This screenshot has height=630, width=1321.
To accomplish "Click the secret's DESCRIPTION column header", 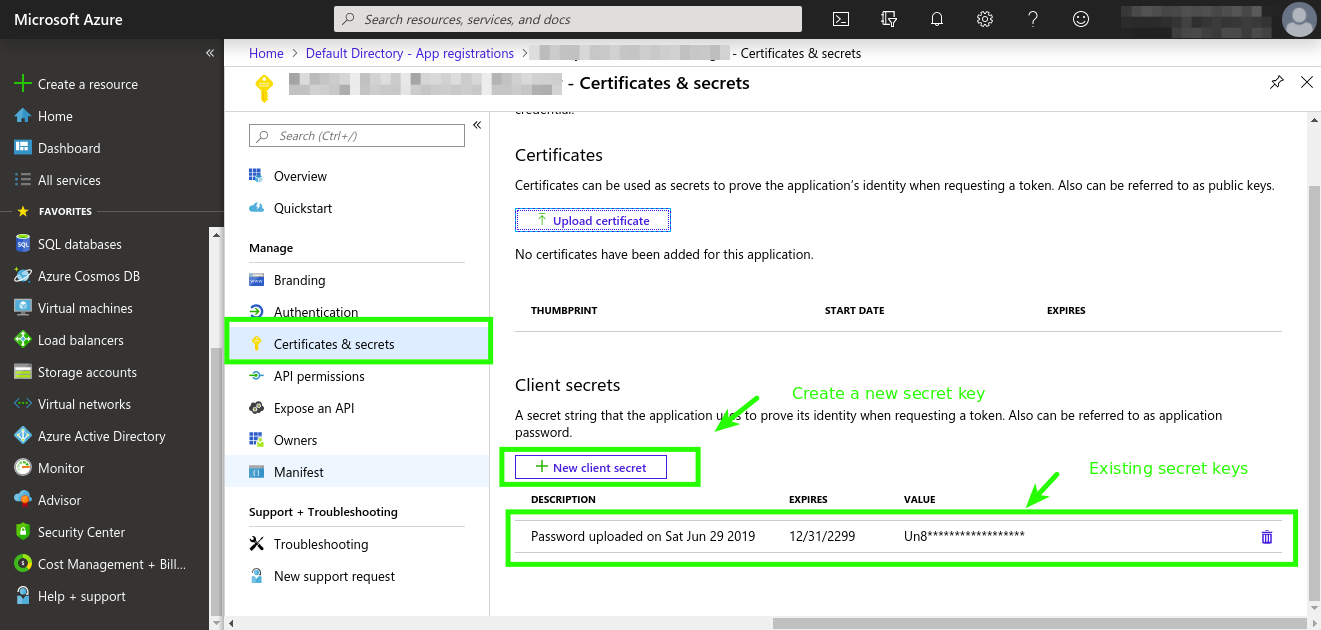I will pyautogui.click(x=563, y=500).
